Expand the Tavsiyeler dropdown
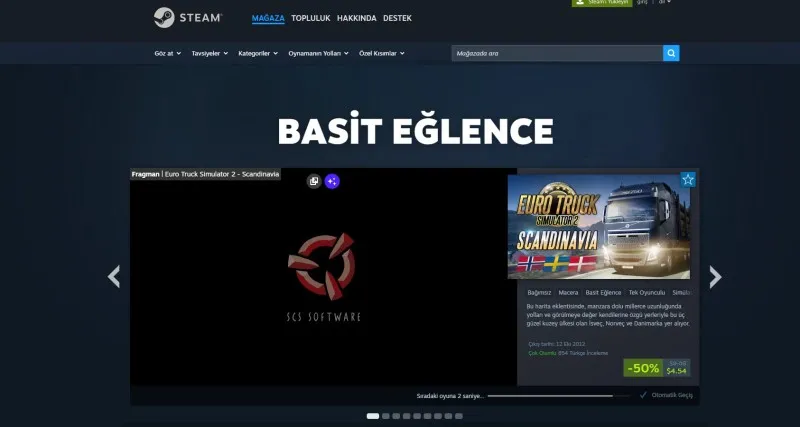The height and width of the screenshot is (427, 800). (210, 53)
